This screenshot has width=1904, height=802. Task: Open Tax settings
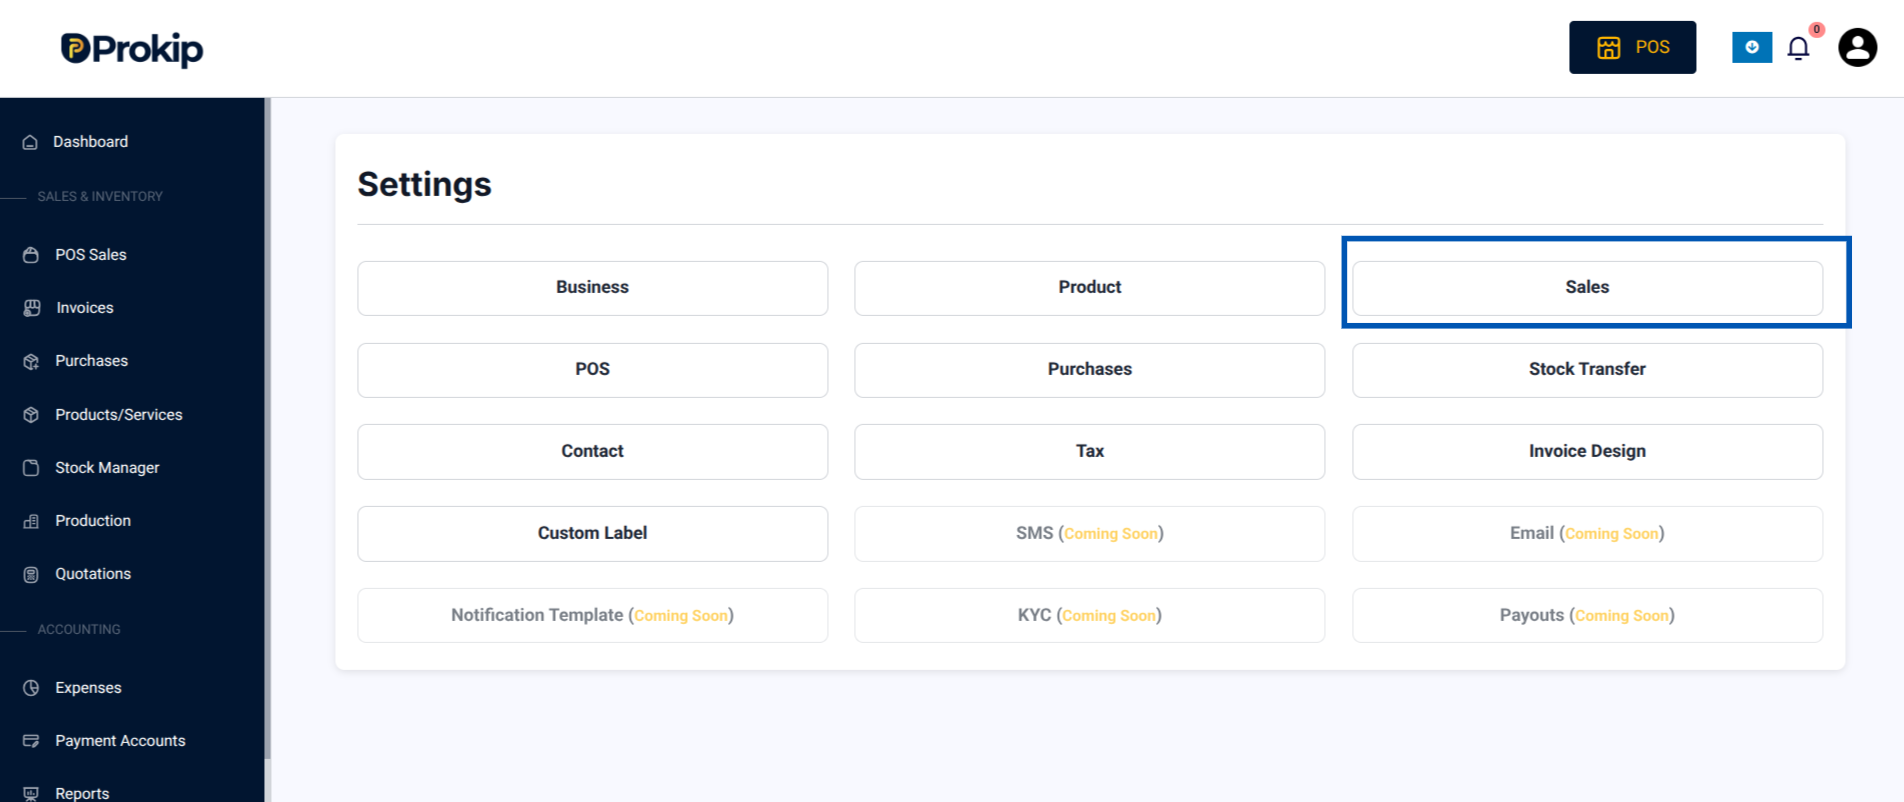[x=1089, y=452]
